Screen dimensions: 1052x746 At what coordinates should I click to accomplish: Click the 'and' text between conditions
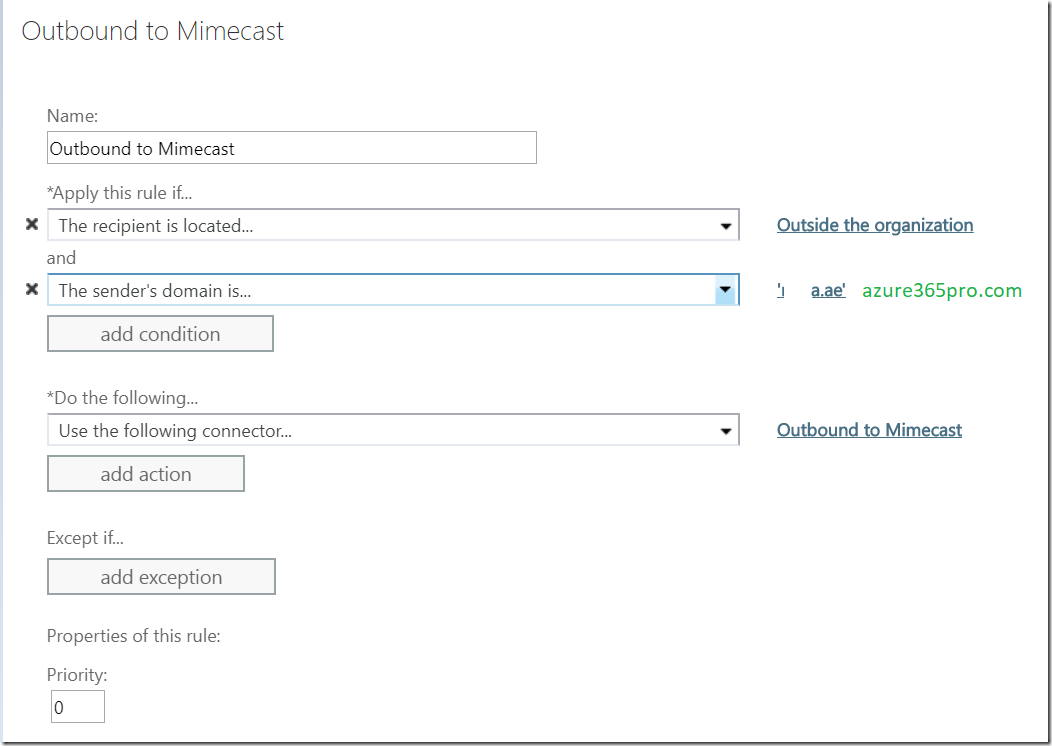[x=61, y=258]
